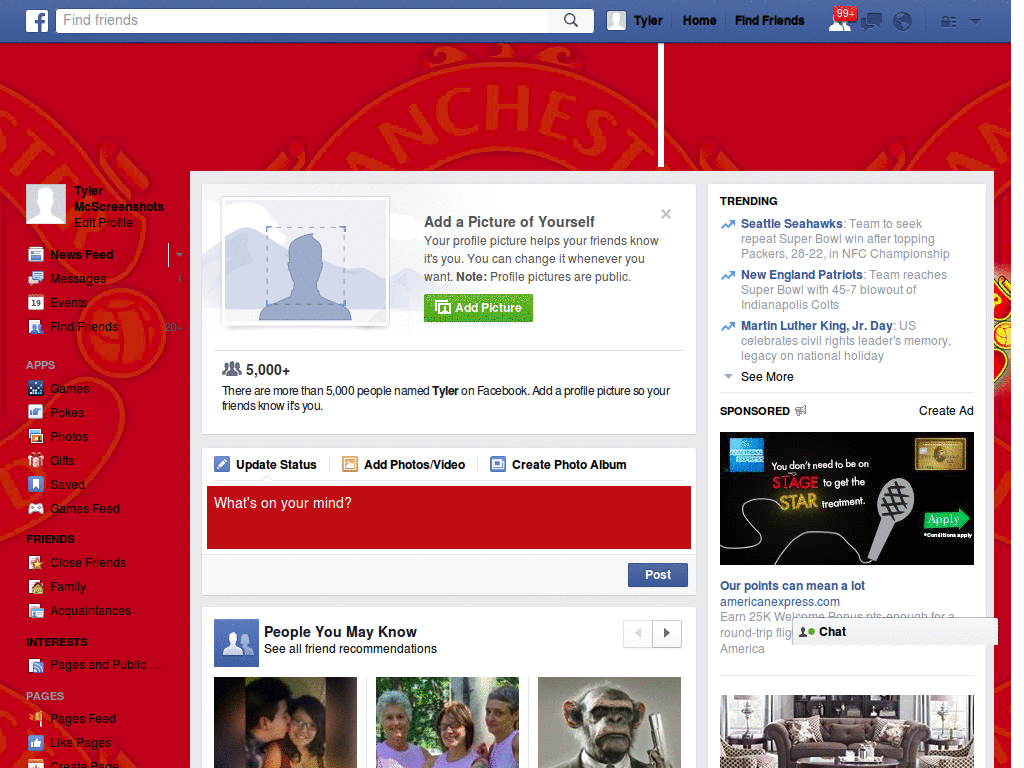Image resolution: width=1024 pixels, height=768 pixels.
Task: Click the privacy shortcuts lock icon
Action: [948, 22]
